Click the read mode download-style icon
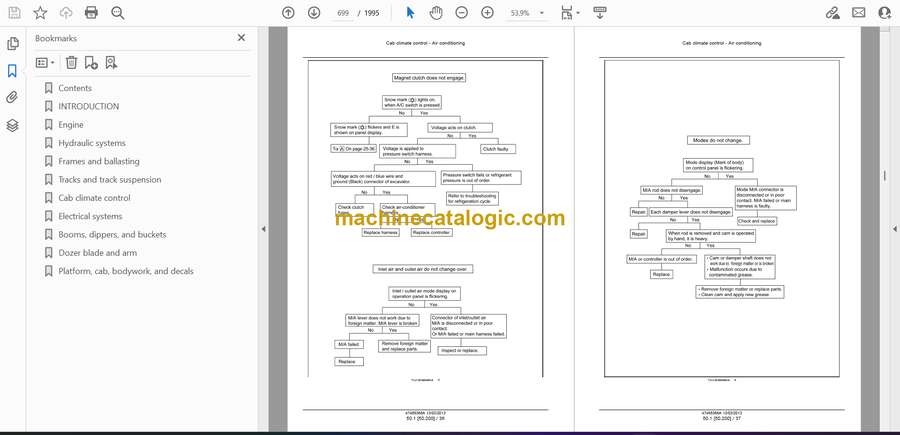900x435 pixels. [x=600, y=13]
